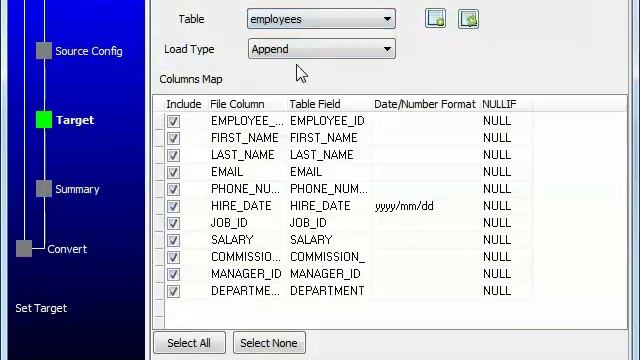The image size is (640, 360).
Task: Uncheck Include for SALARY row
Action: point(173,240)
